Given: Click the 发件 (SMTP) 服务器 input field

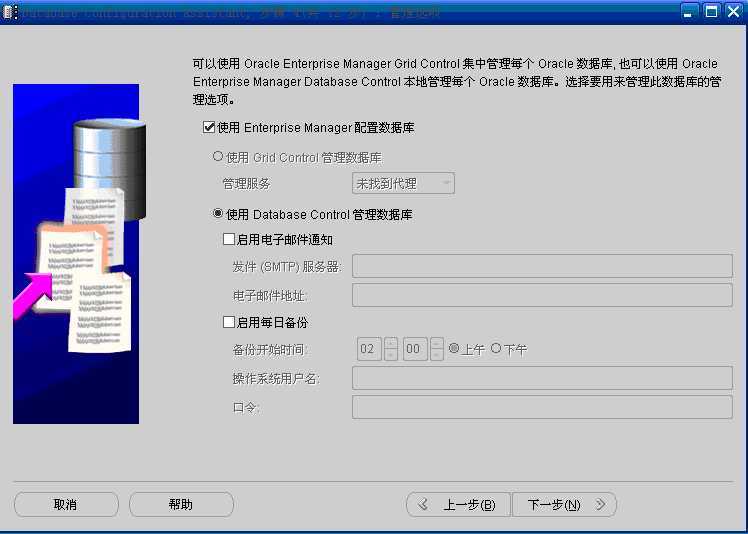Looking at the screenshot, I should 542,266.
